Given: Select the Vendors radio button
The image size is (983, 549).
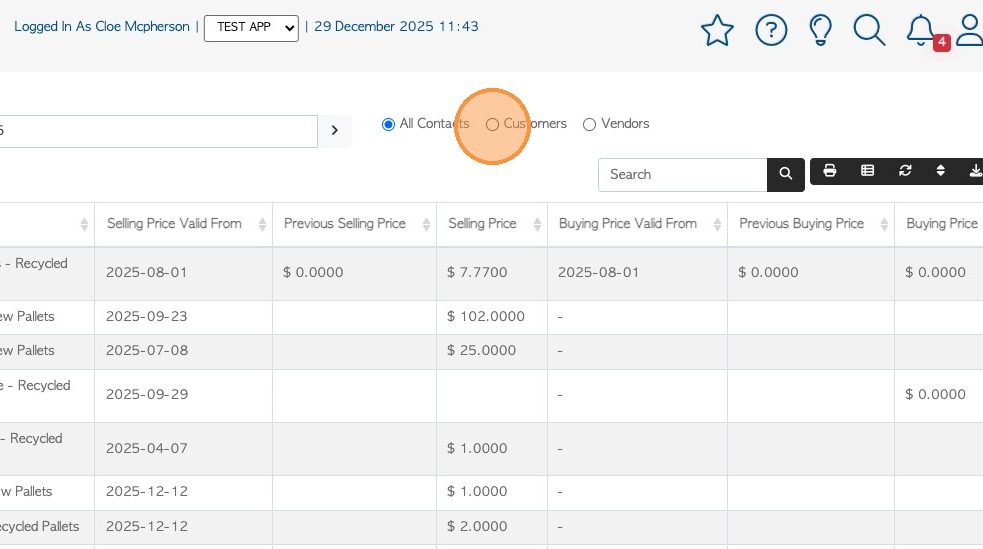Looking at the screenshot, I should 589,125.
